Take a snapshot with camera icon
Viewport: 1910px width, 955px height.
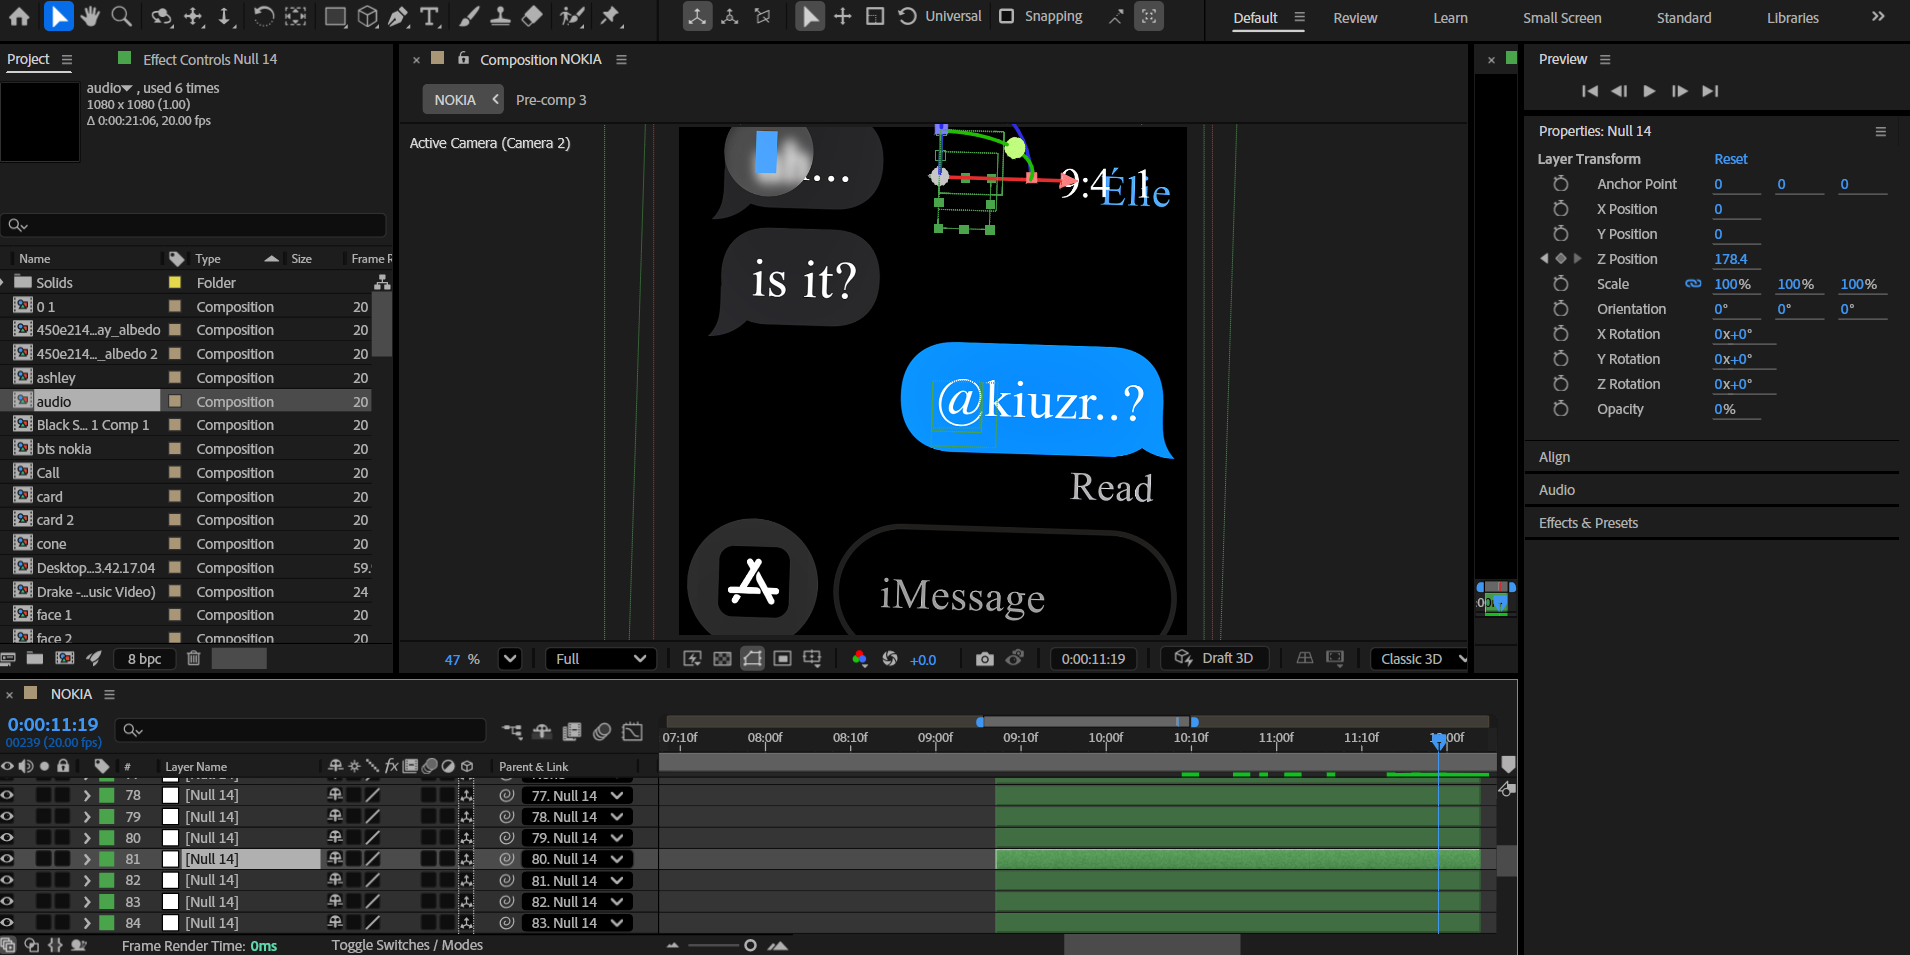(x=985, y=659)
